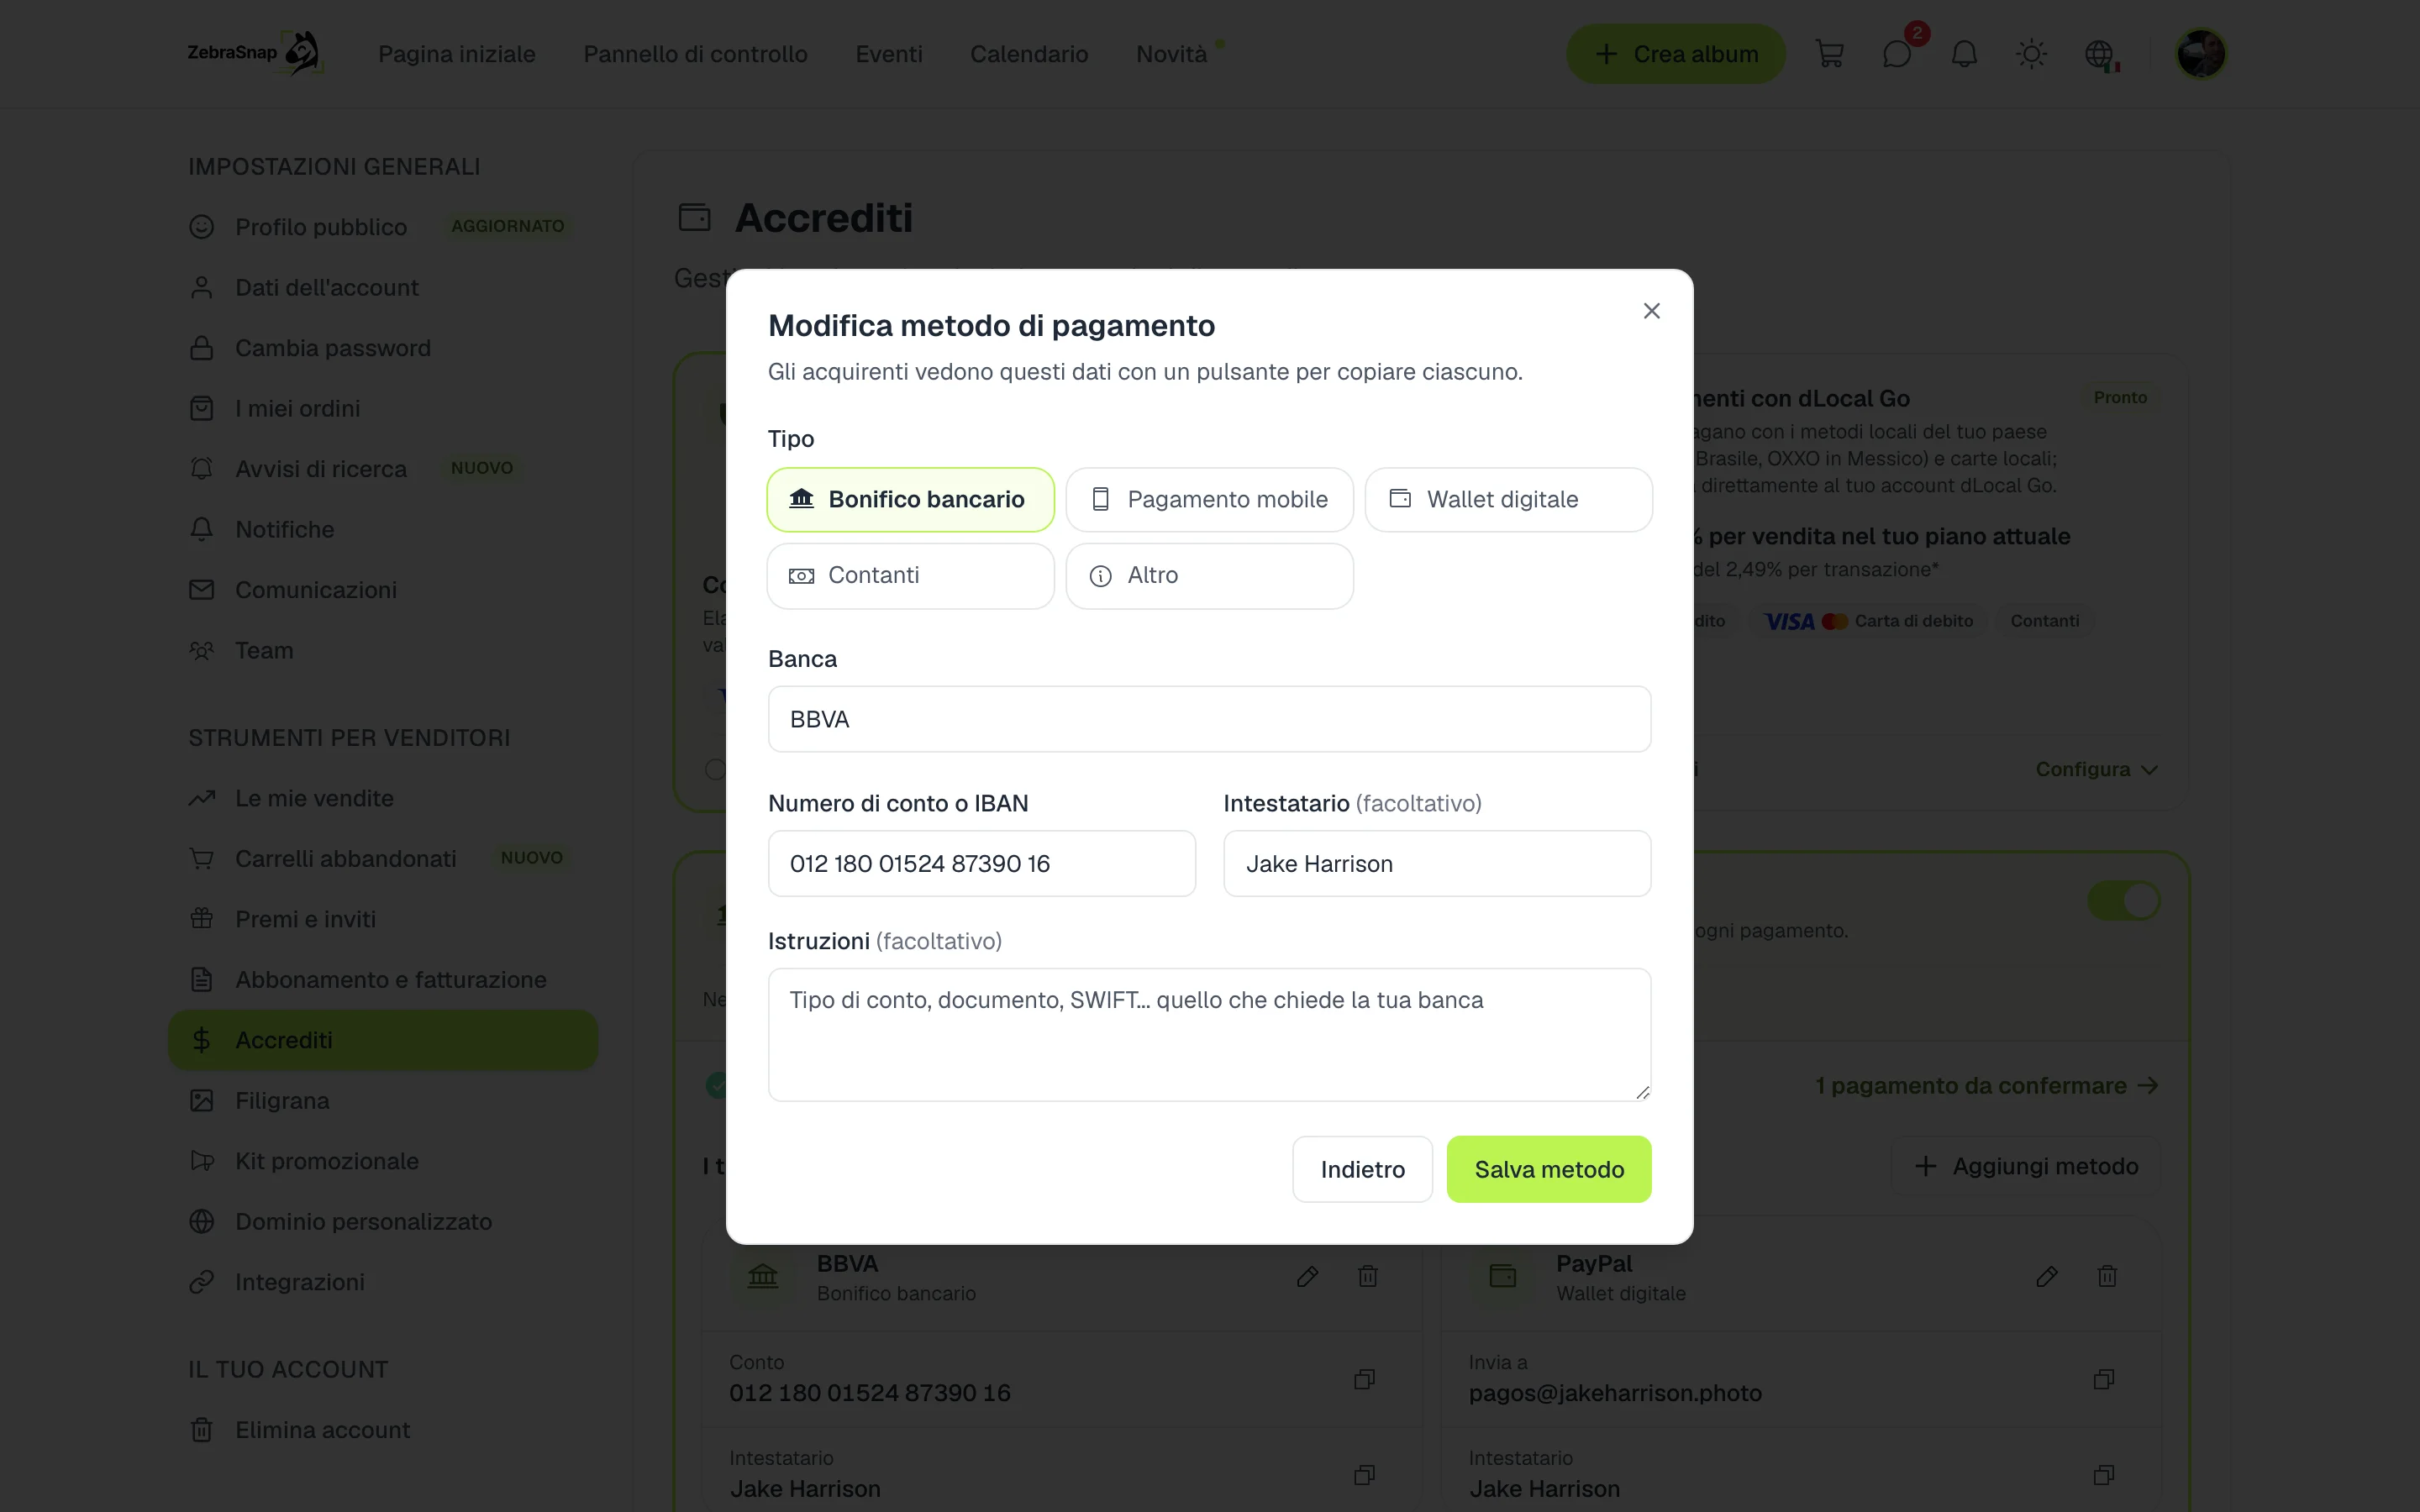Copy PayPal Intestatario Jake Harrison
The image size is (2420, 1512).
click(2104, 1475)
